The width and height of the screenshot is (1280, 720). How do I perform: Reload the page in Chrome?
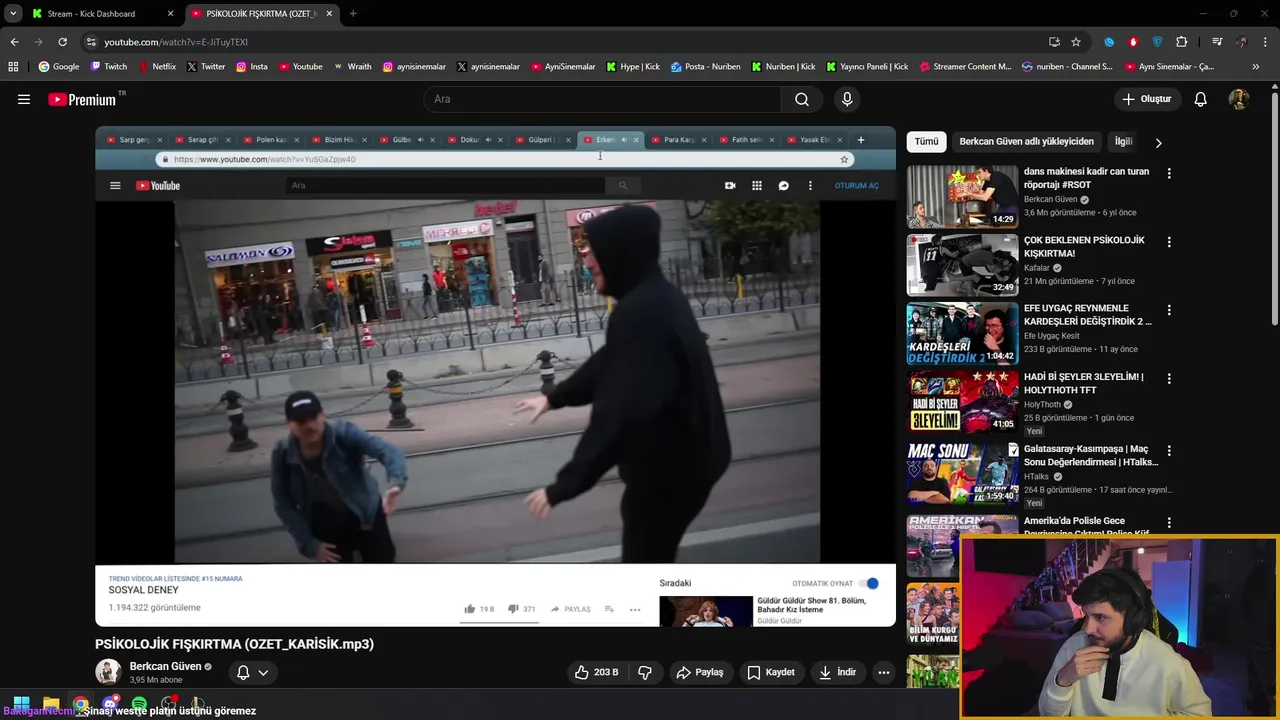click(x=62, y=42)
